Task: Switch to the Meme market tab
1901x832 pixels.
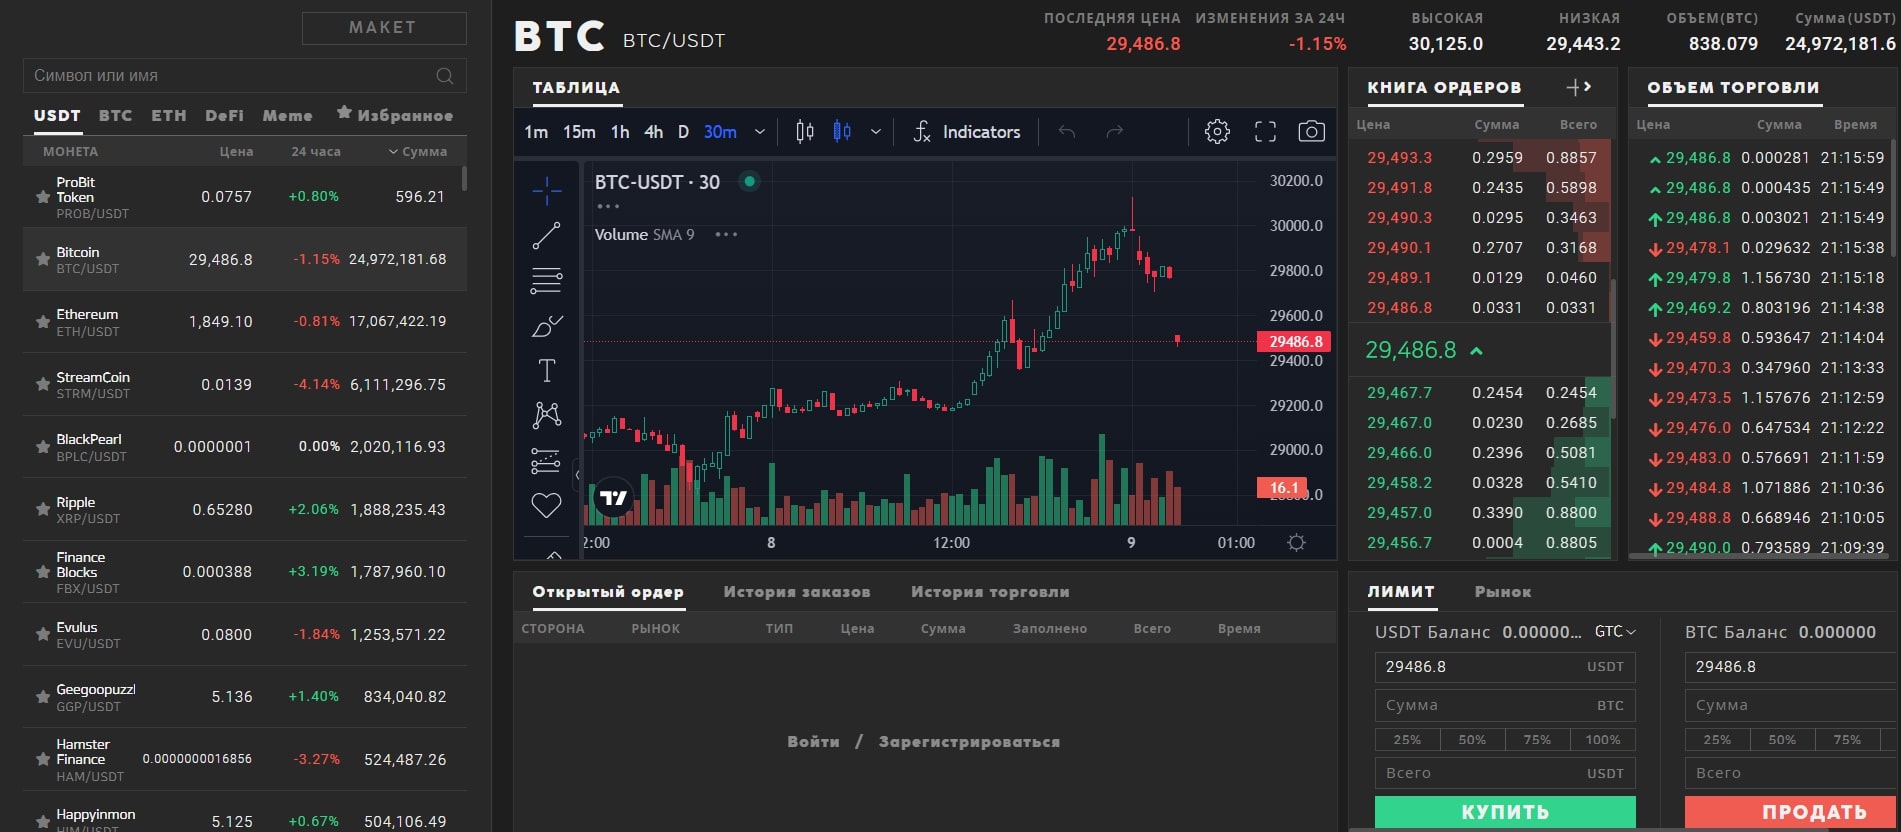Action: click(x=288, y=116)
